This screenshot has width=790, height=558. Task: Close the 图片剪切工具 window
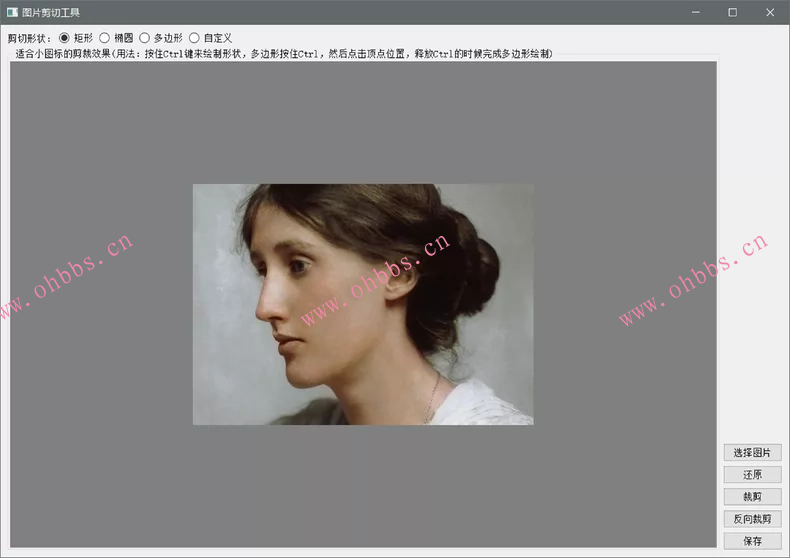coord(770,12)
